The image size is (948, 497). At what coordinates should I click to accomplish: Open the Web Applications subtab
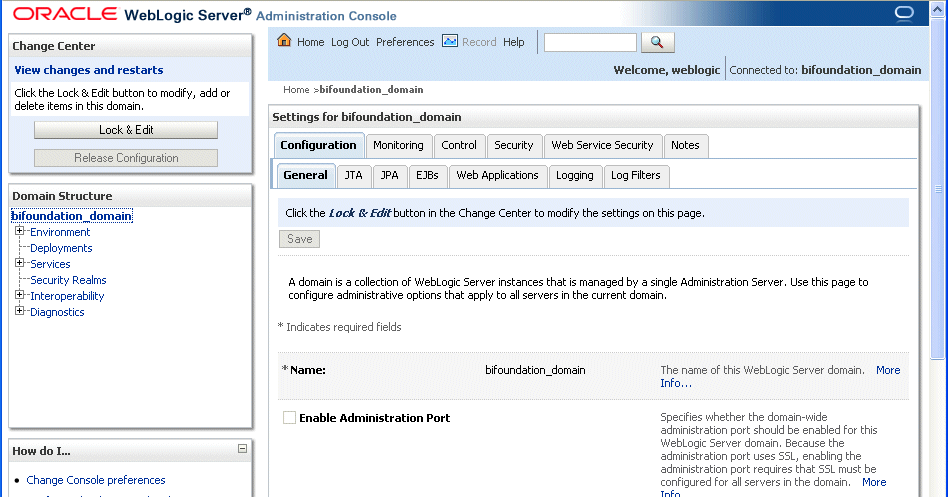[498, 176]
